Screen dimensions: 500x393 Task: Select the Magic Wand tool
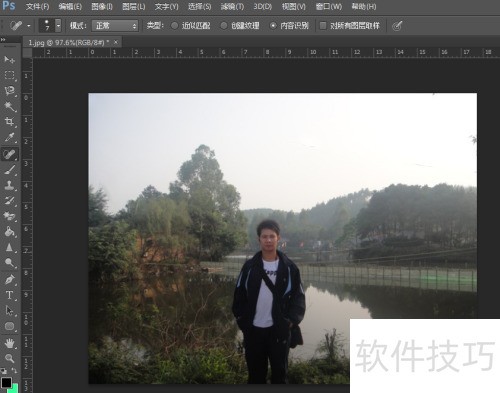click(9, 106)
